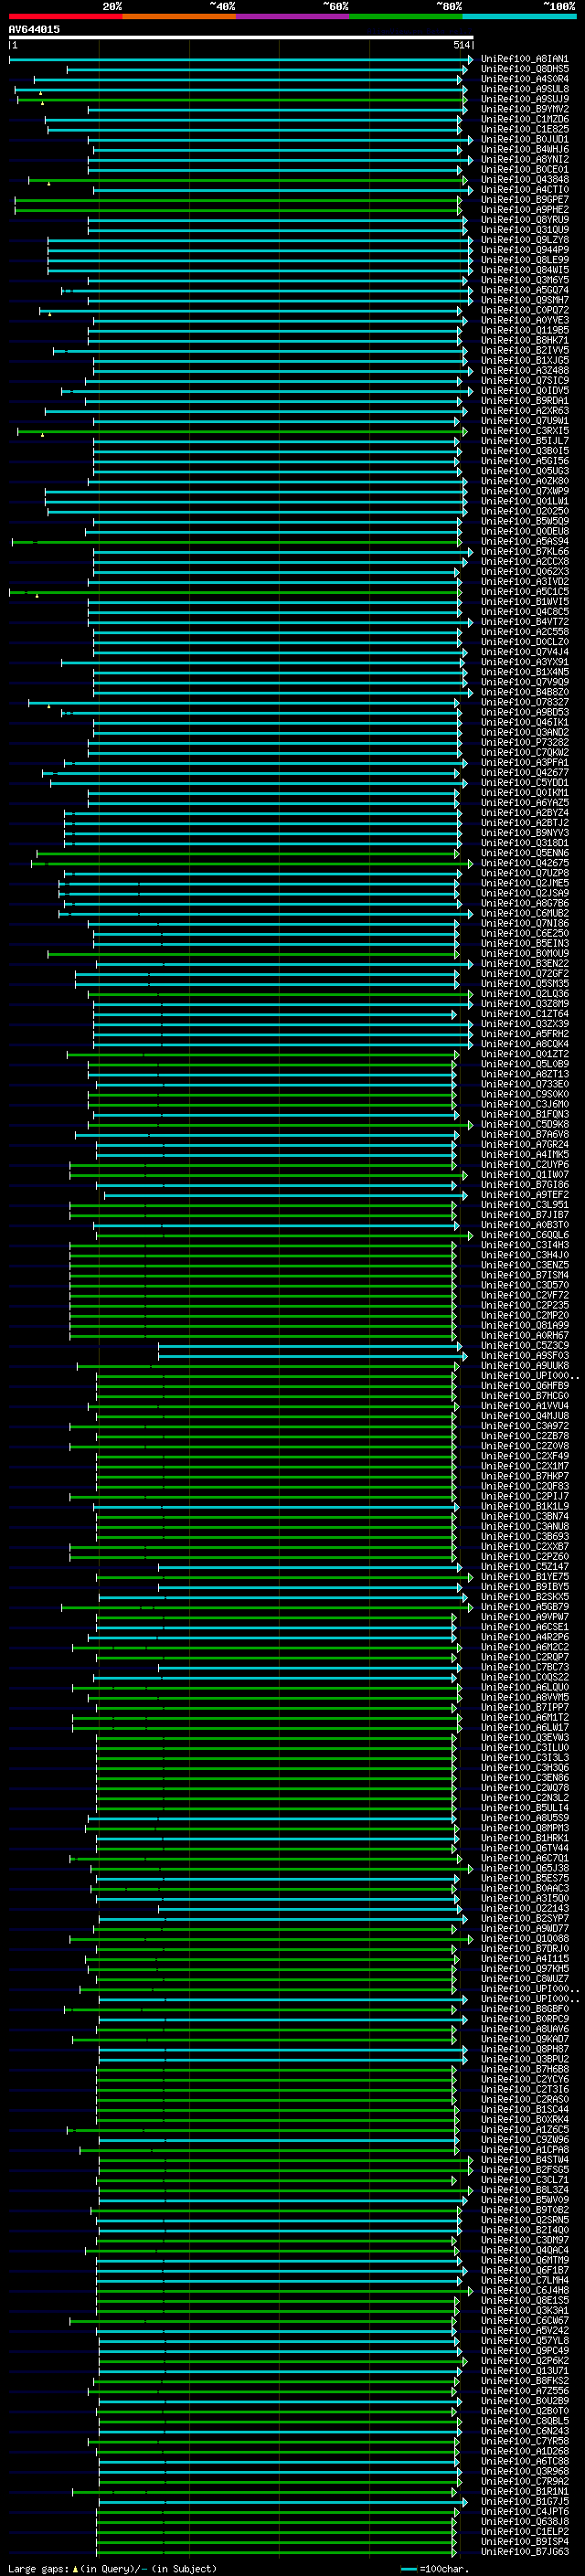Viewport: 585px width, 2576px height.
Task: Open hit UniRef100_Q8DHS5
Action: click(x=524, y=69)
